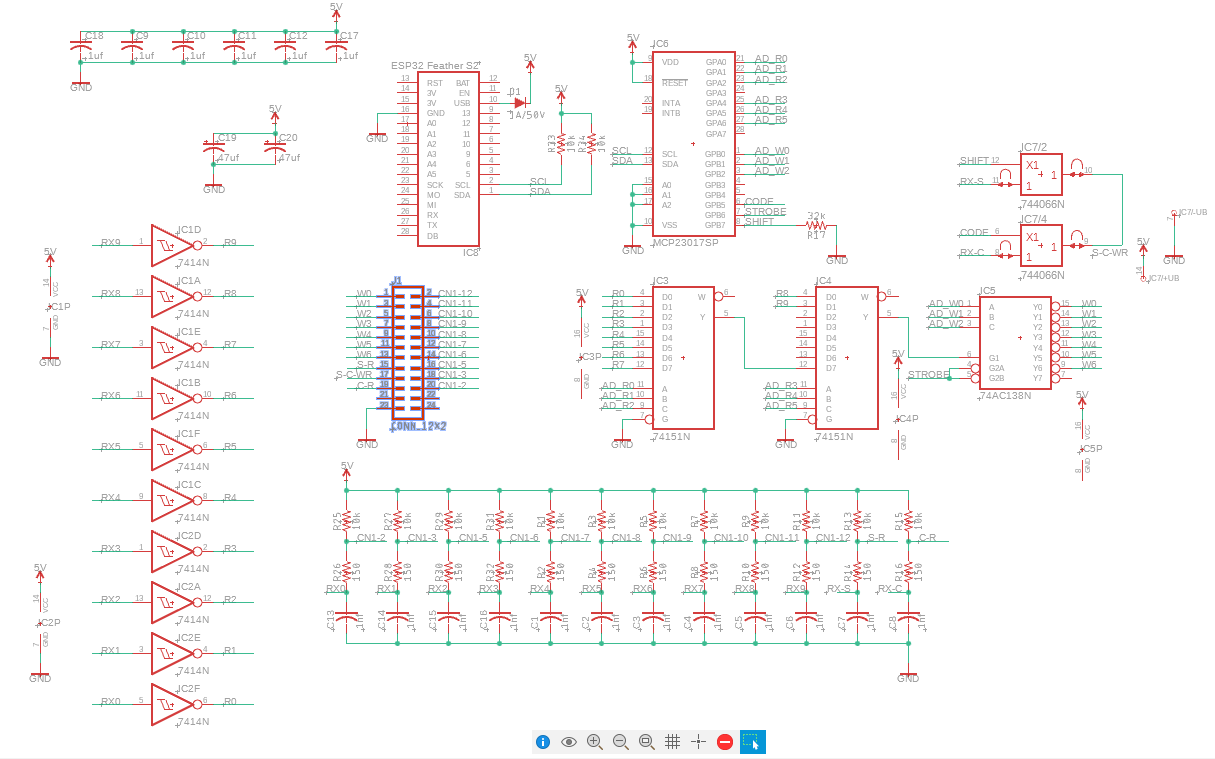Select the IC7/2 744066N switch
1215x759 pixels.
1041,174
